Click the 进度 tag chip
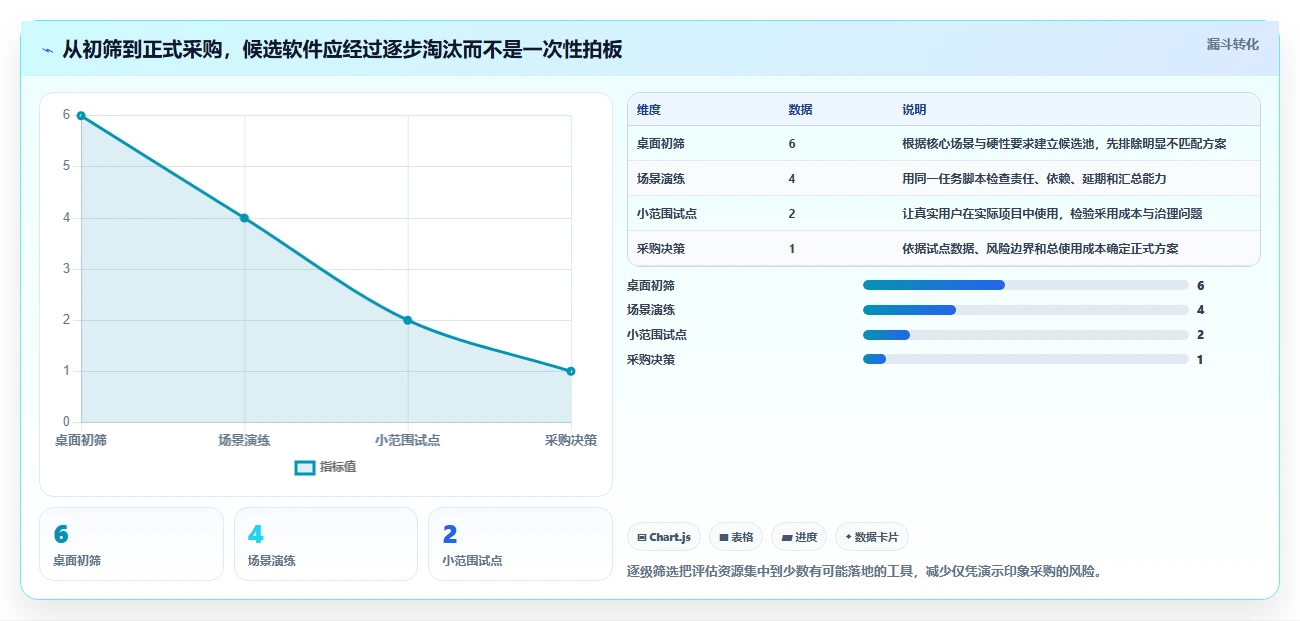 point(800,537)
